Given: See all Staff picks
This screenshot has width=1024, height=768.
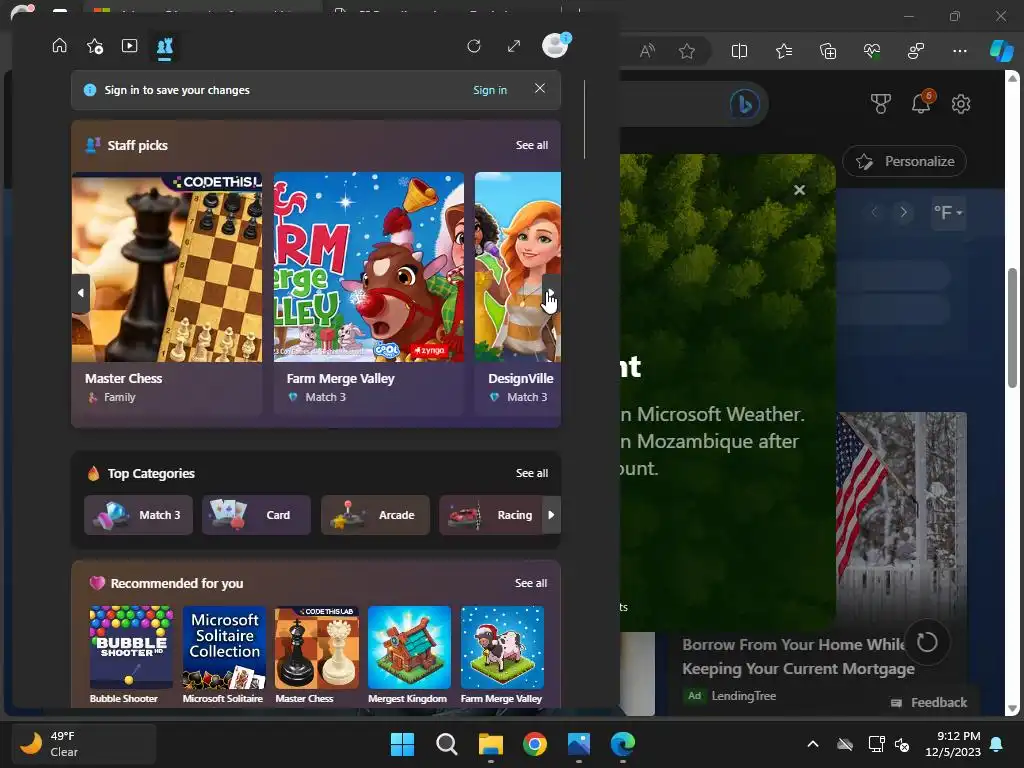Looking at the screenshot, I should 532,145.
